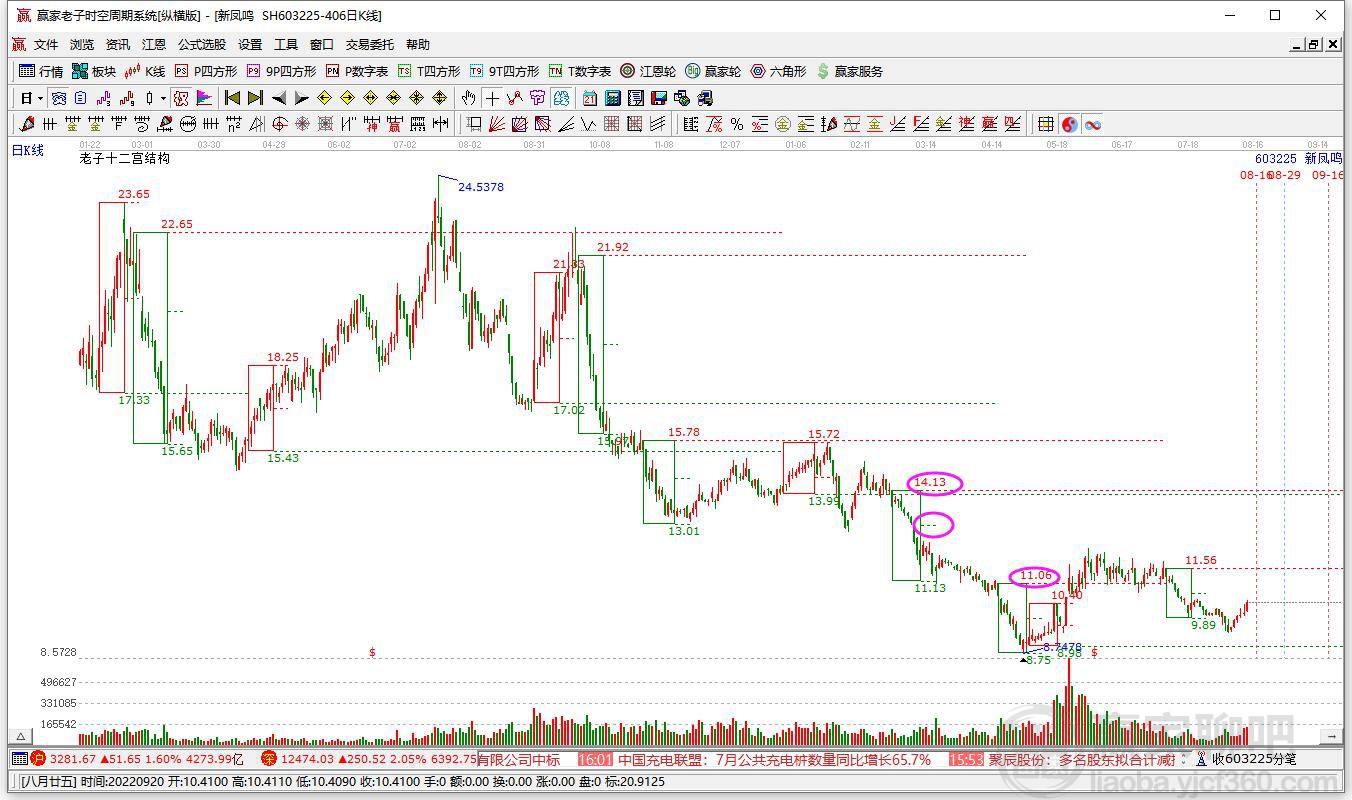Open the calendar icon showing 21
1352x800 pixels.
(590, 98)
